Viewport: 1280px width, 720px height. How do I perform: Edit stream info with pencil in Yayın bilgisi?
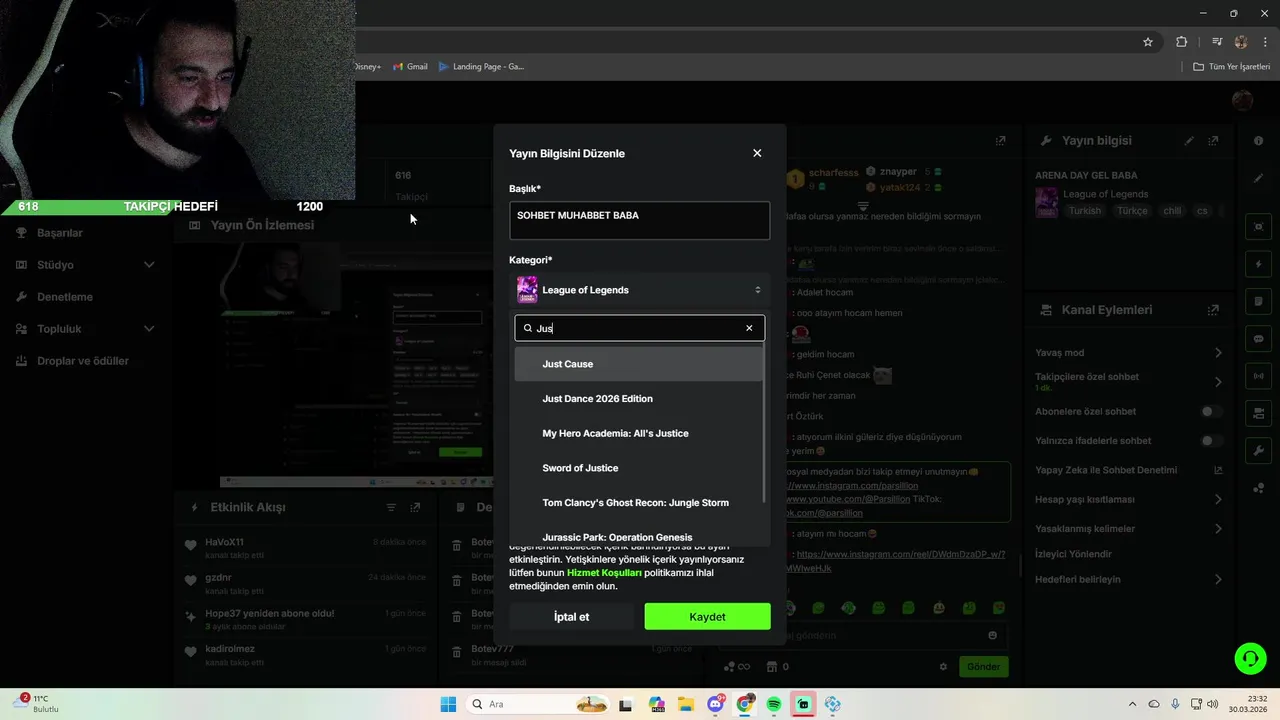point(1189,141)
